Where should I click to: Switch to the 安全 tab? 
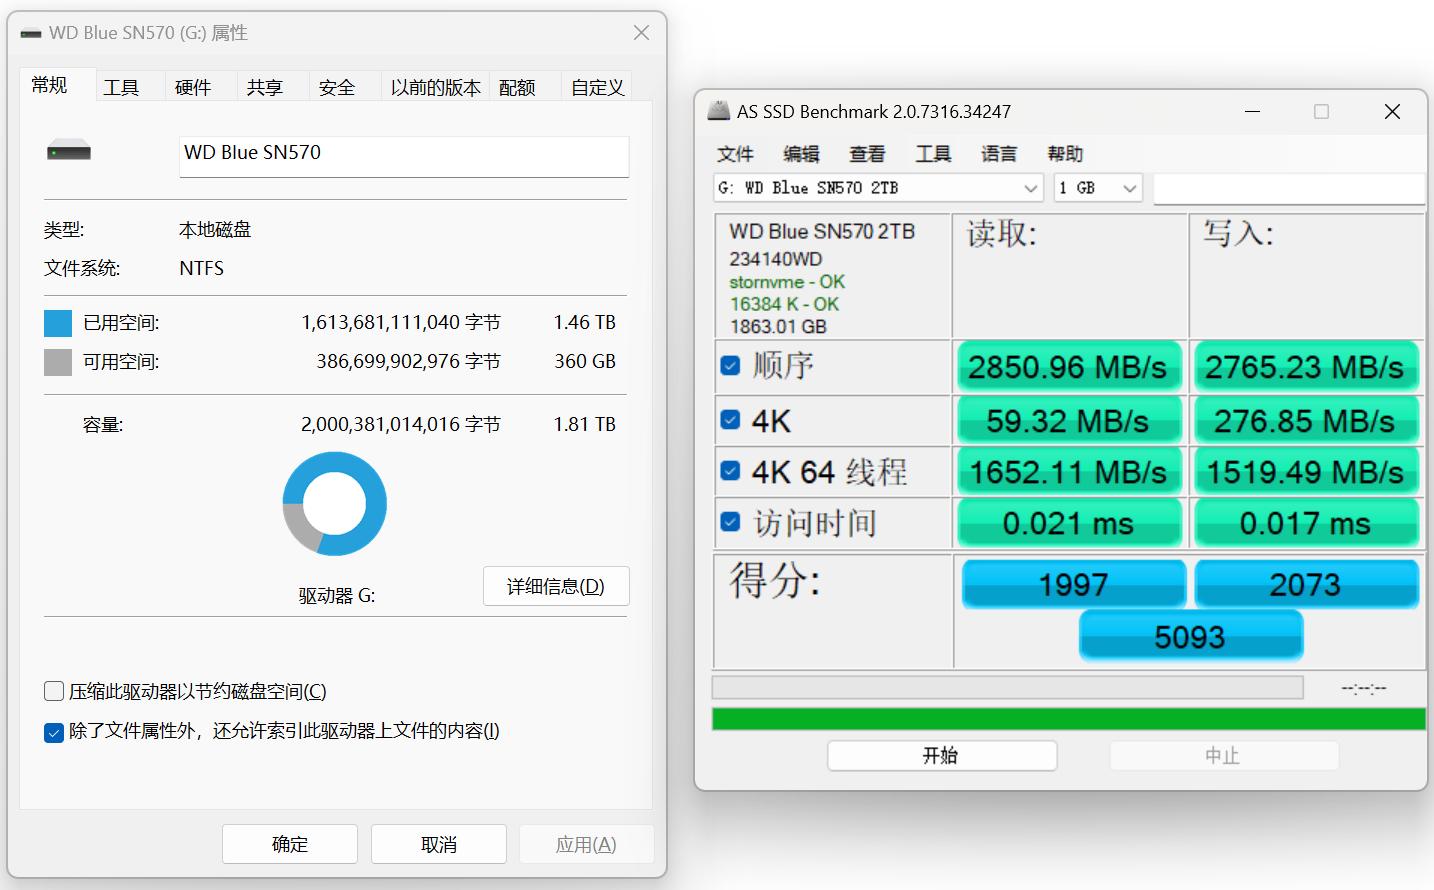coord(337,87)
